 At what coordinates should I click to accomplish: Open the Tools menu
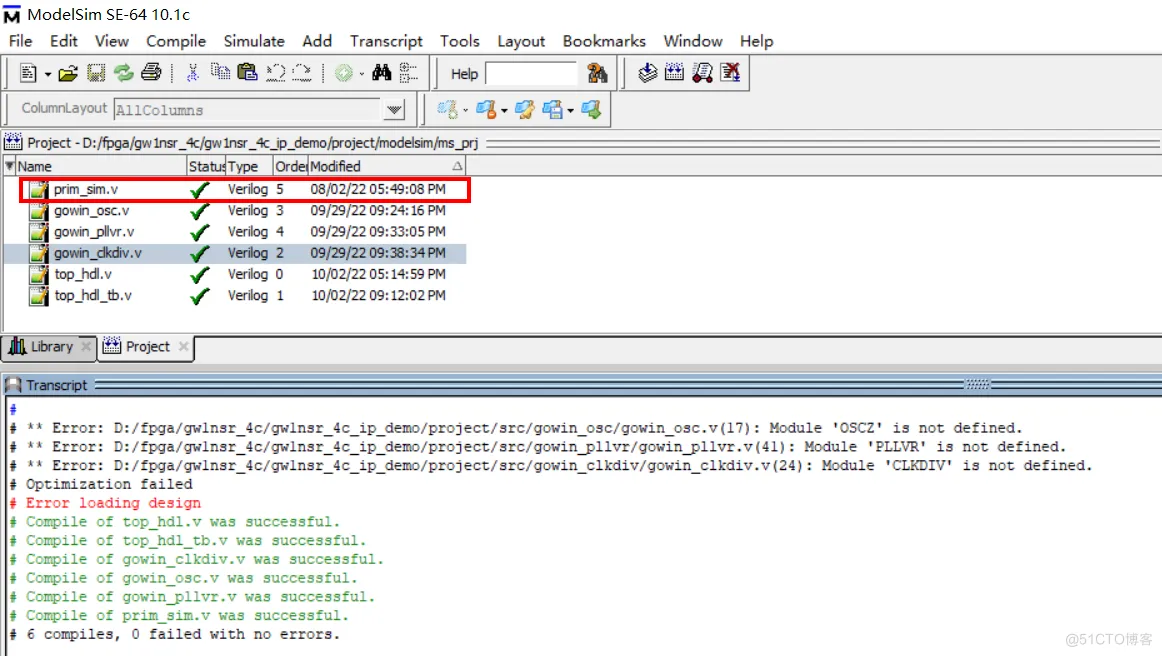tap(459, 41)
